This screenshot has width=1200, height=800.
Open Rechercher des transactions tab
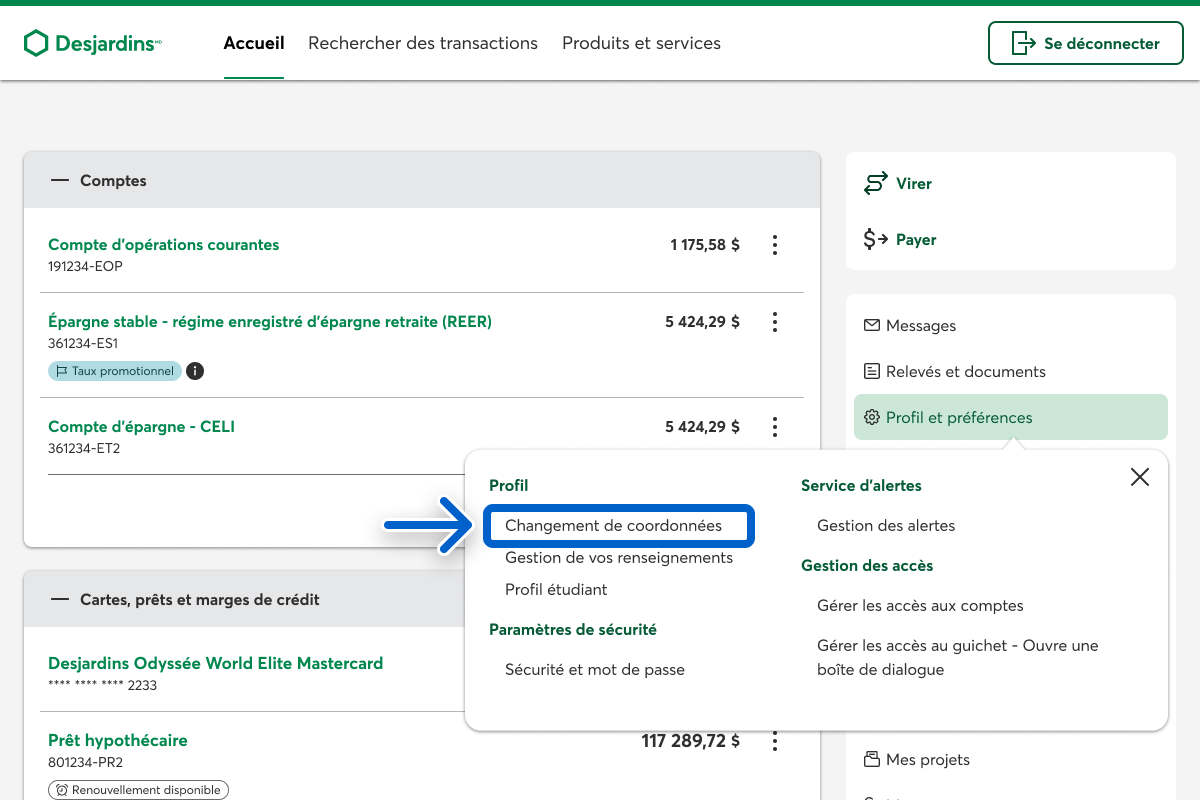(x=423, y=43)
